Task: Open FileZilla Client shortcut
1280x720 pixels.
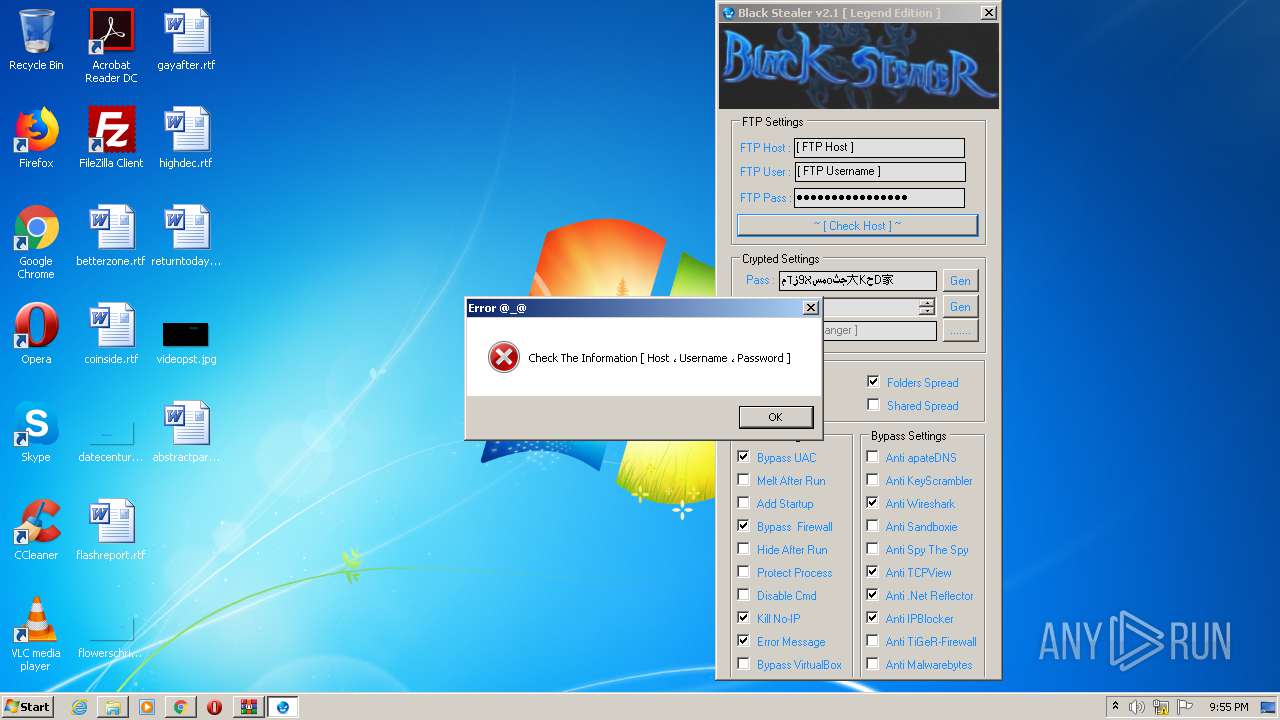Action: (111, 138)
